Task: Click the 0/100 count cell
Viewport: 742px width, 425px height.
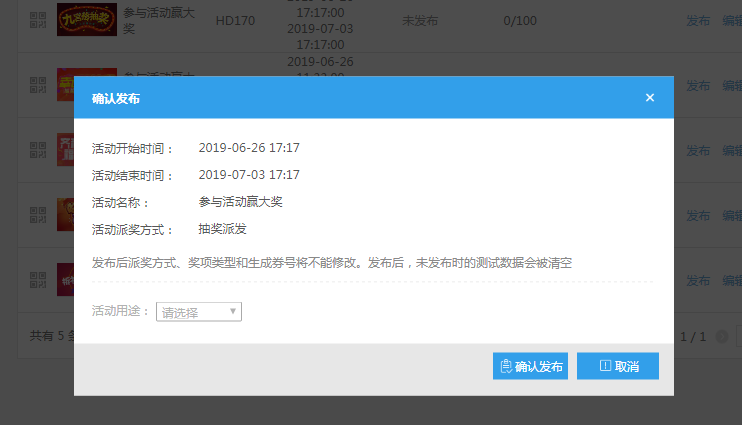Action: (x=520, y=21)
